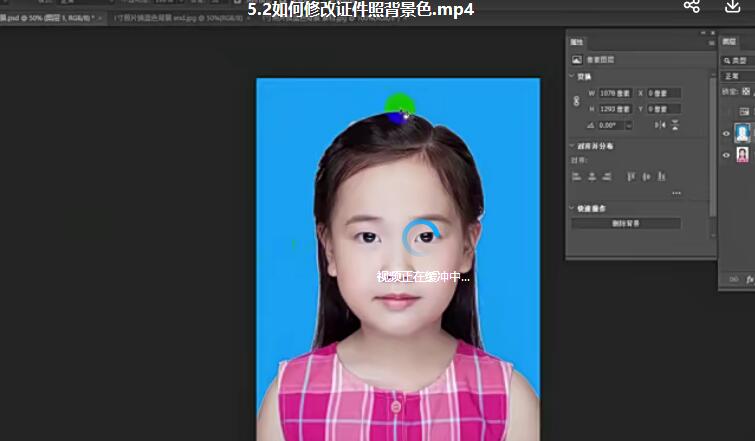Image resolution: width=755 pixels, height=441 pixels.
Task: Click the share icon at top right
Action: 691,6
